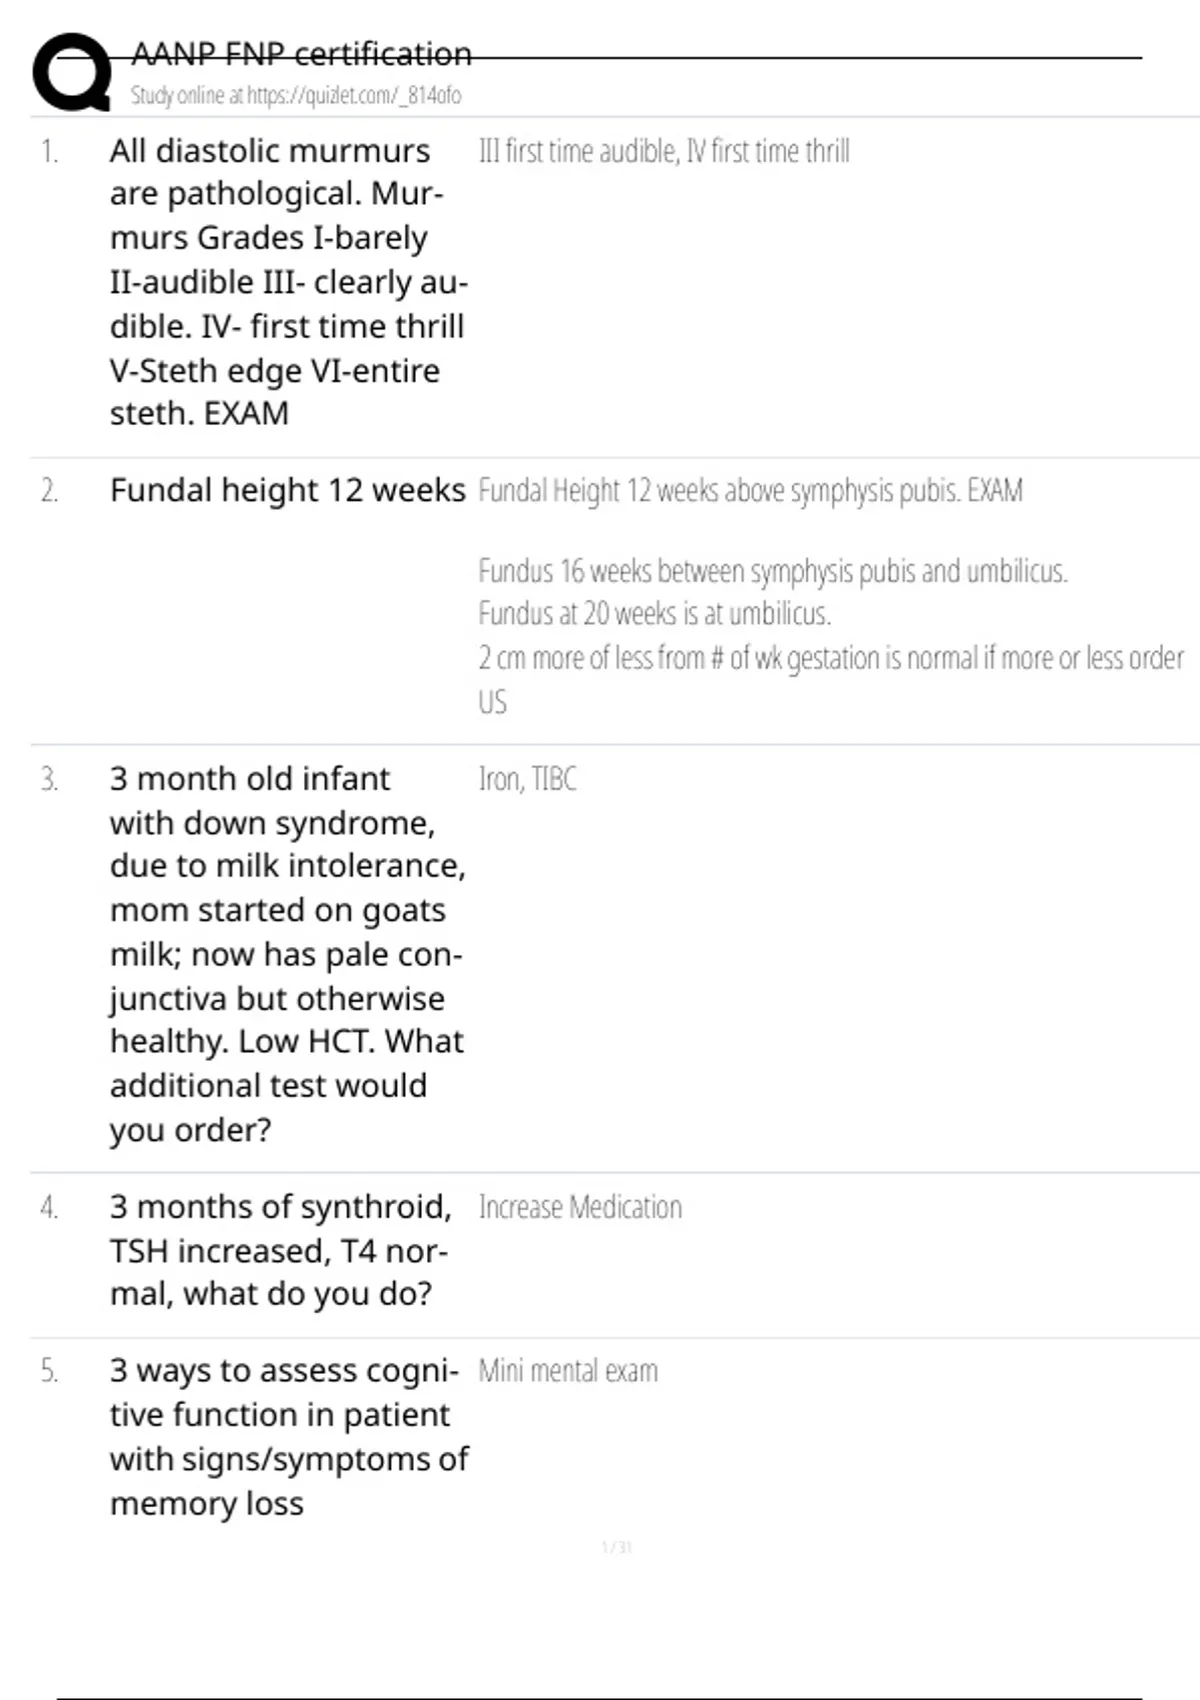The width and height of the screenshot is (1200, 1700).
Task: Click the '2 cm more or less' line
Action: click(830, 658)
